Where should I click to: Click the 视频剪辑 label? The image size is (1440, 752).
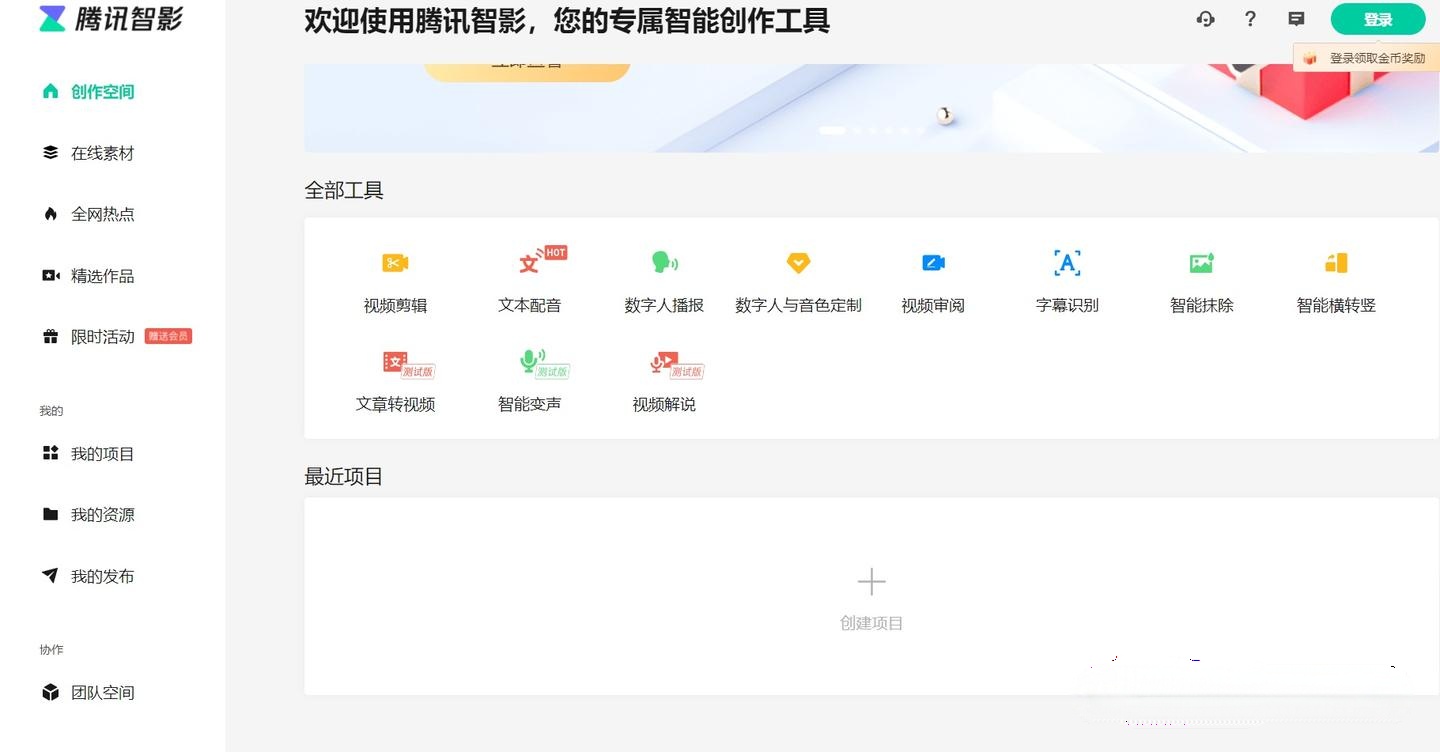click(395, 306)
